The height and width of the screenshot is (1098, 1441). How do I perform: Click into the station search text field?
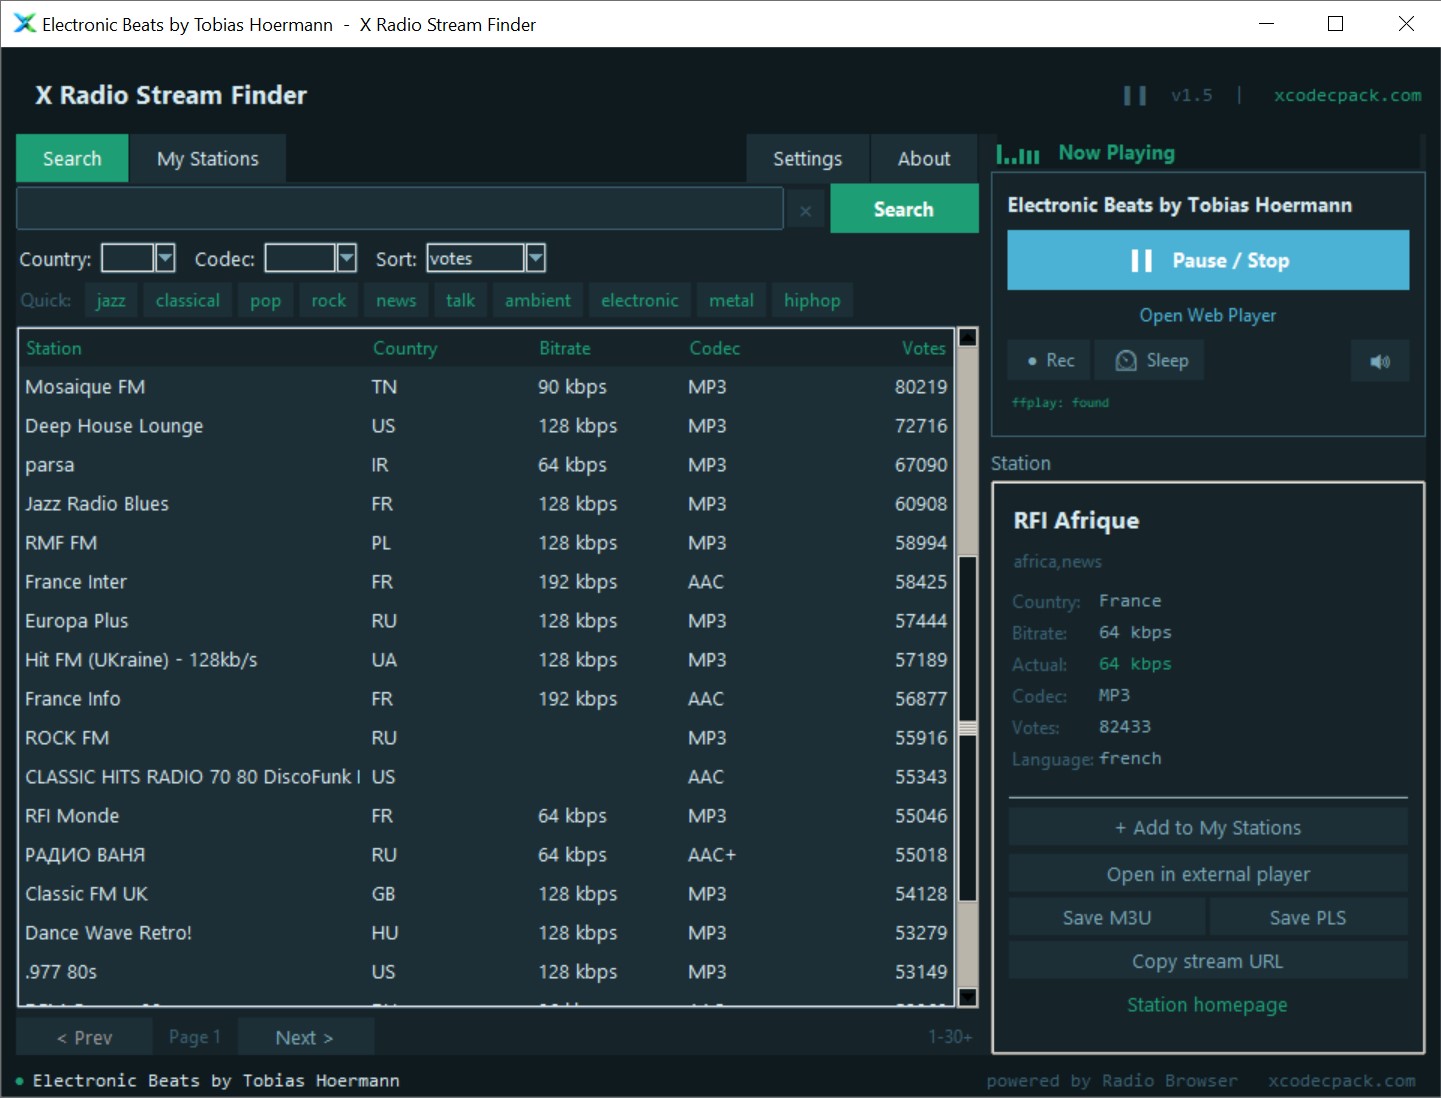point(400,209)
